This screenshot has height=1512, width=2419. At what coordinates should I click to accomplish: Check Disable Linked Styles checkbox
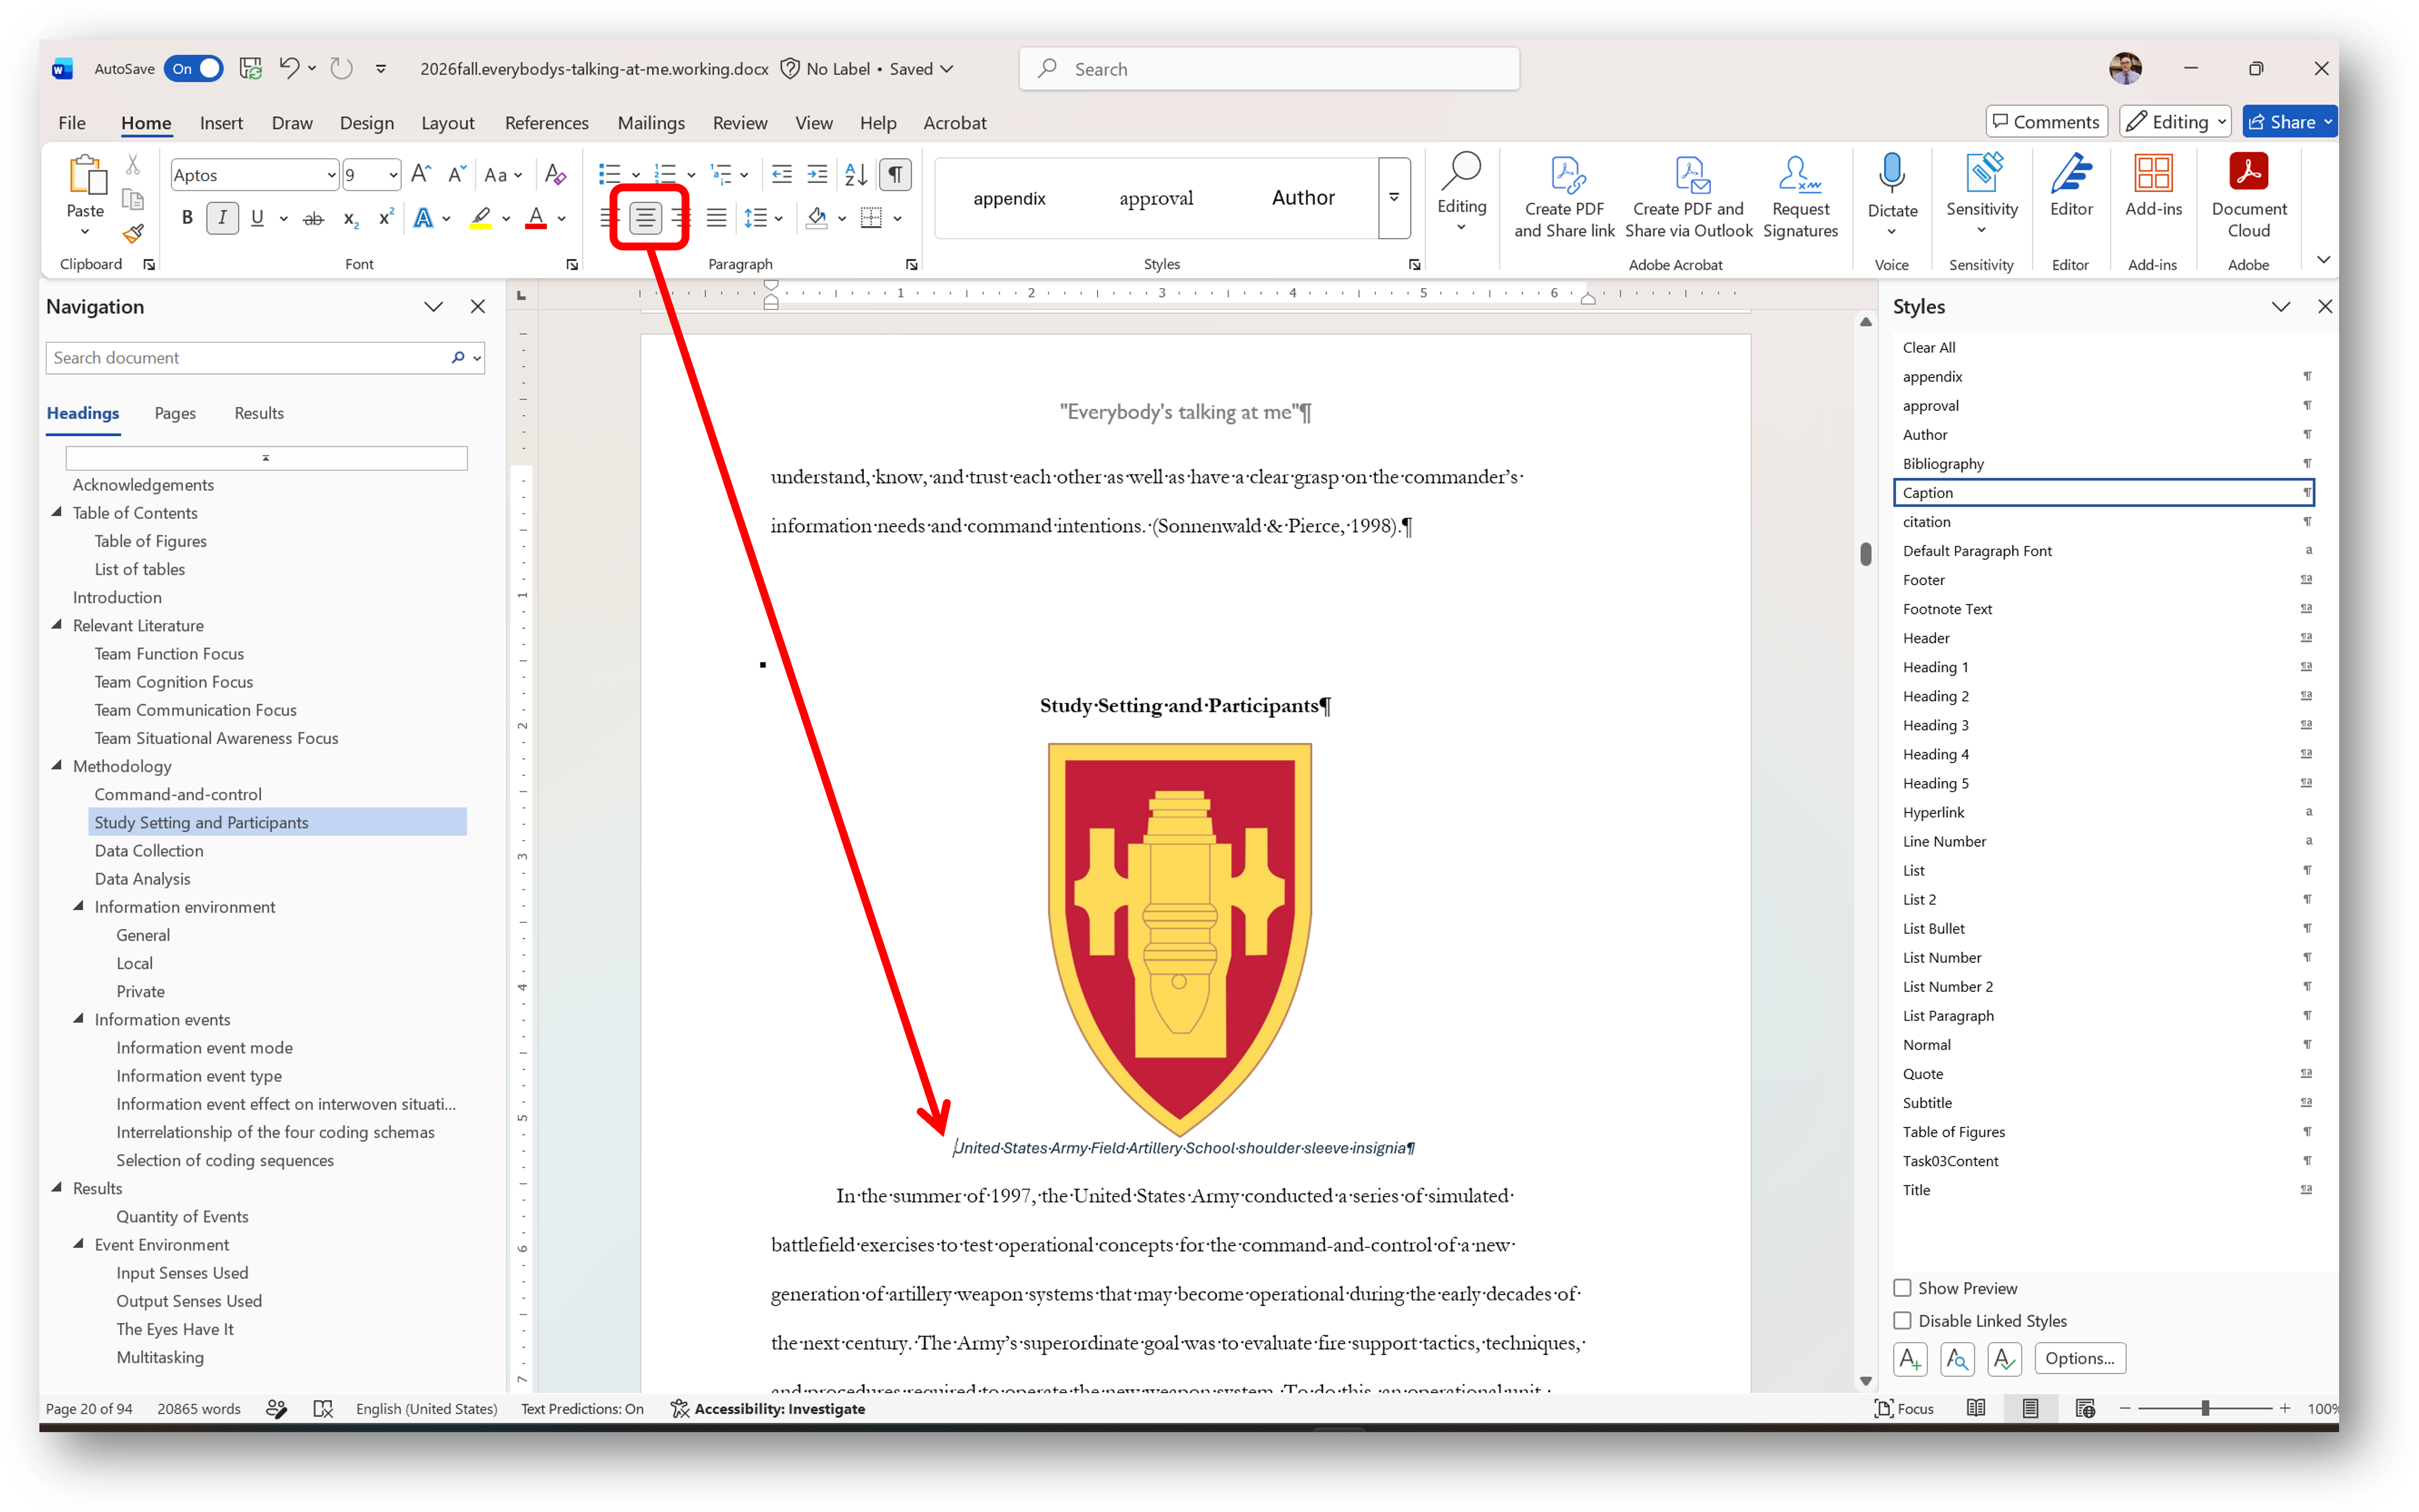point(1903,1321)
